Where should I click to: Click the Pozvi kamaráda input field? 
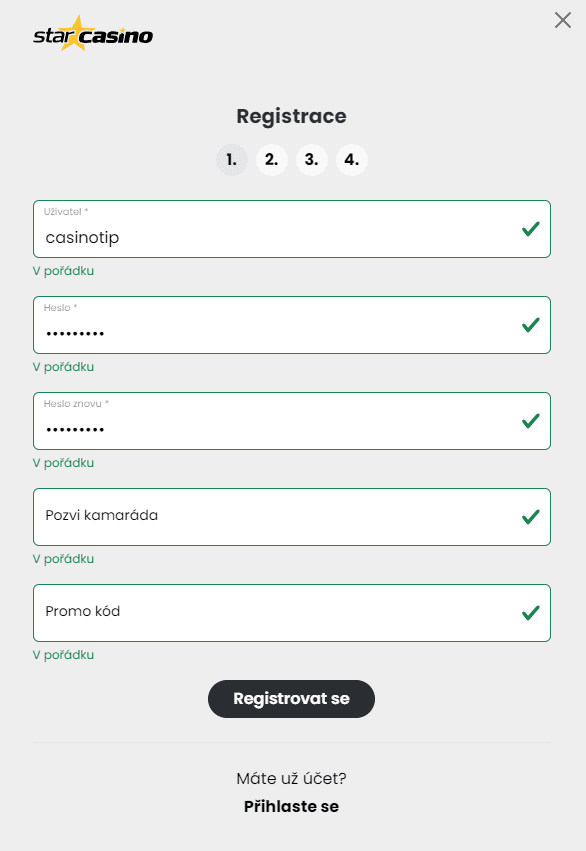click(250, 516)
